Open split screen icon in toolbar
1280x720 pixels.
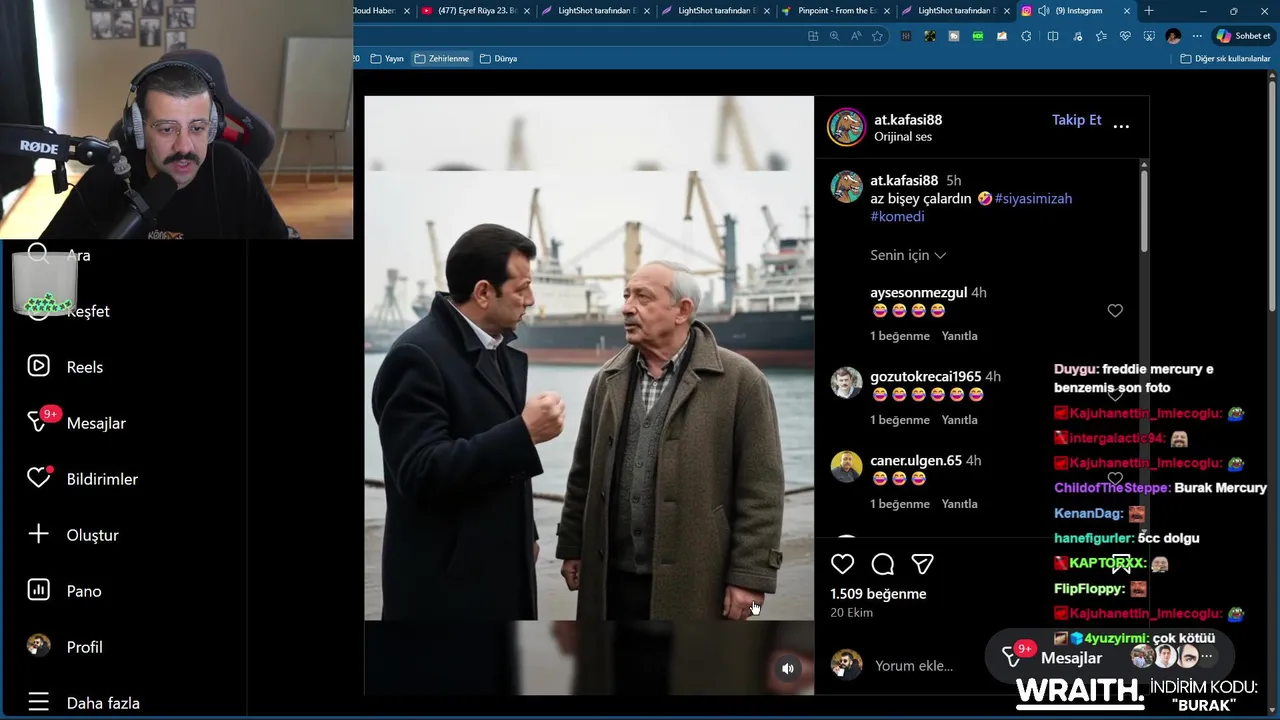(x=1052, y=36)
